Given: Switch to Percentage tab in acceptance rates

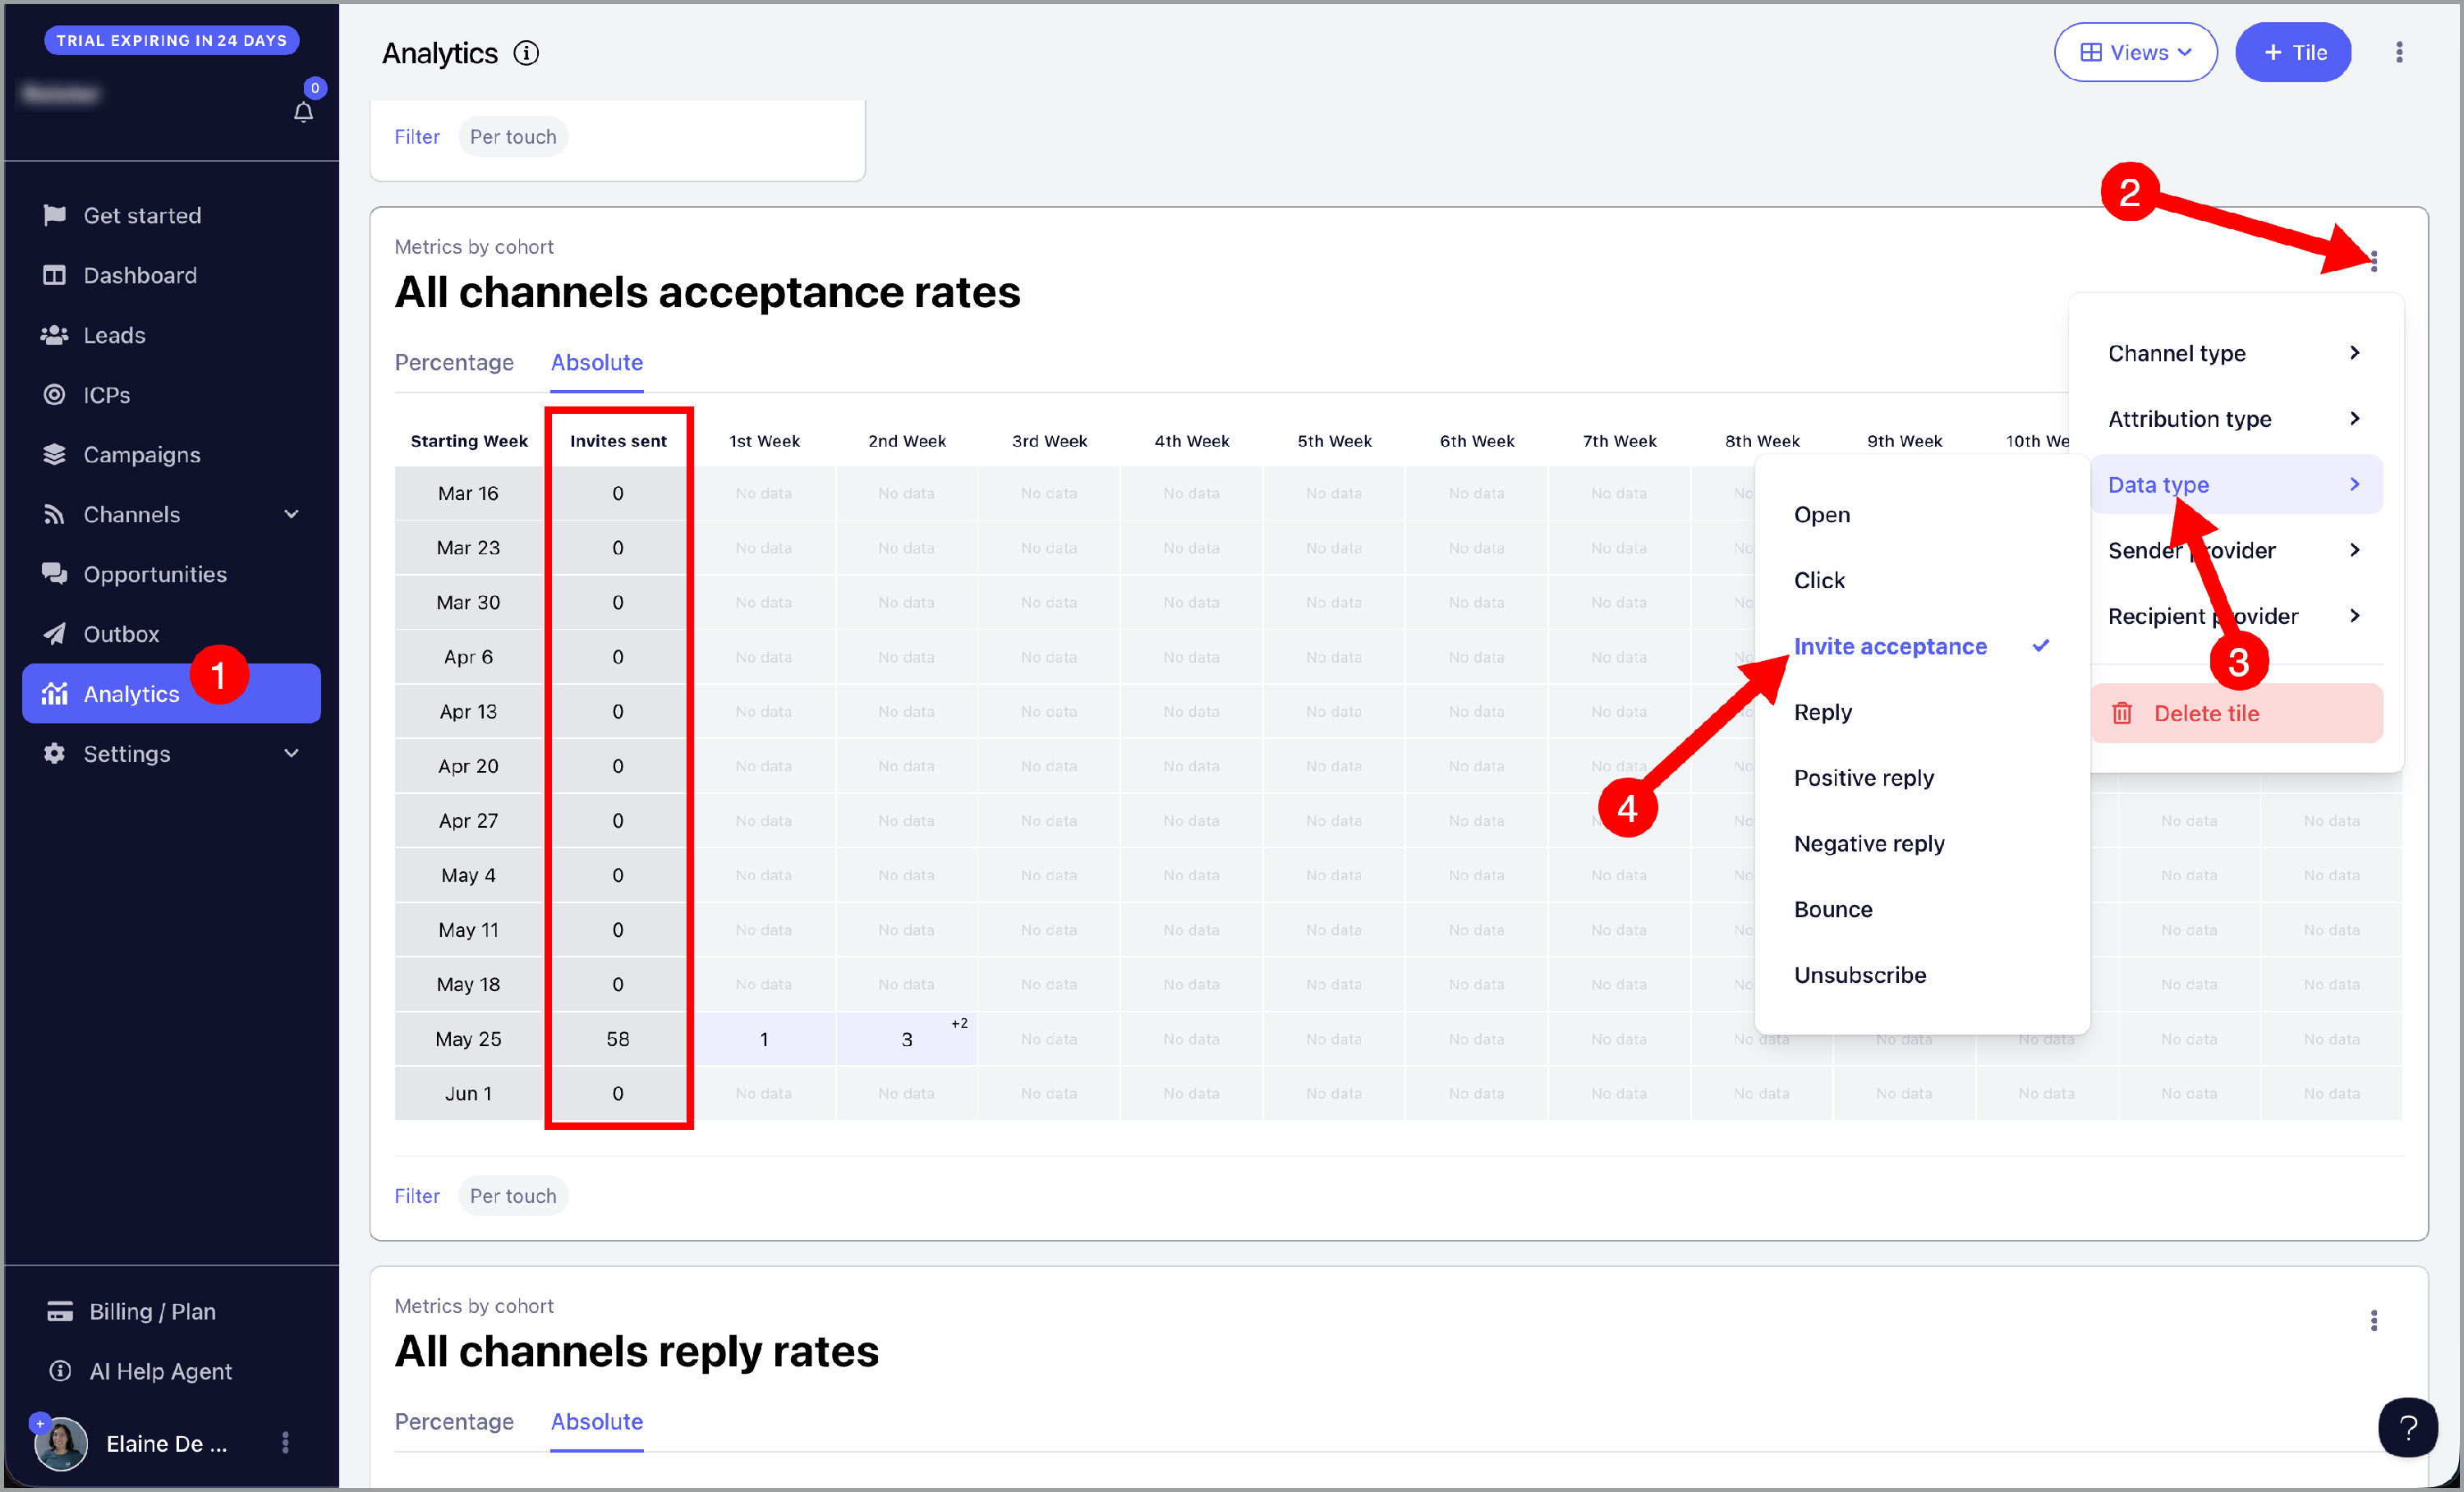Looking at the screenshot, I should click(x=454, y=362).
